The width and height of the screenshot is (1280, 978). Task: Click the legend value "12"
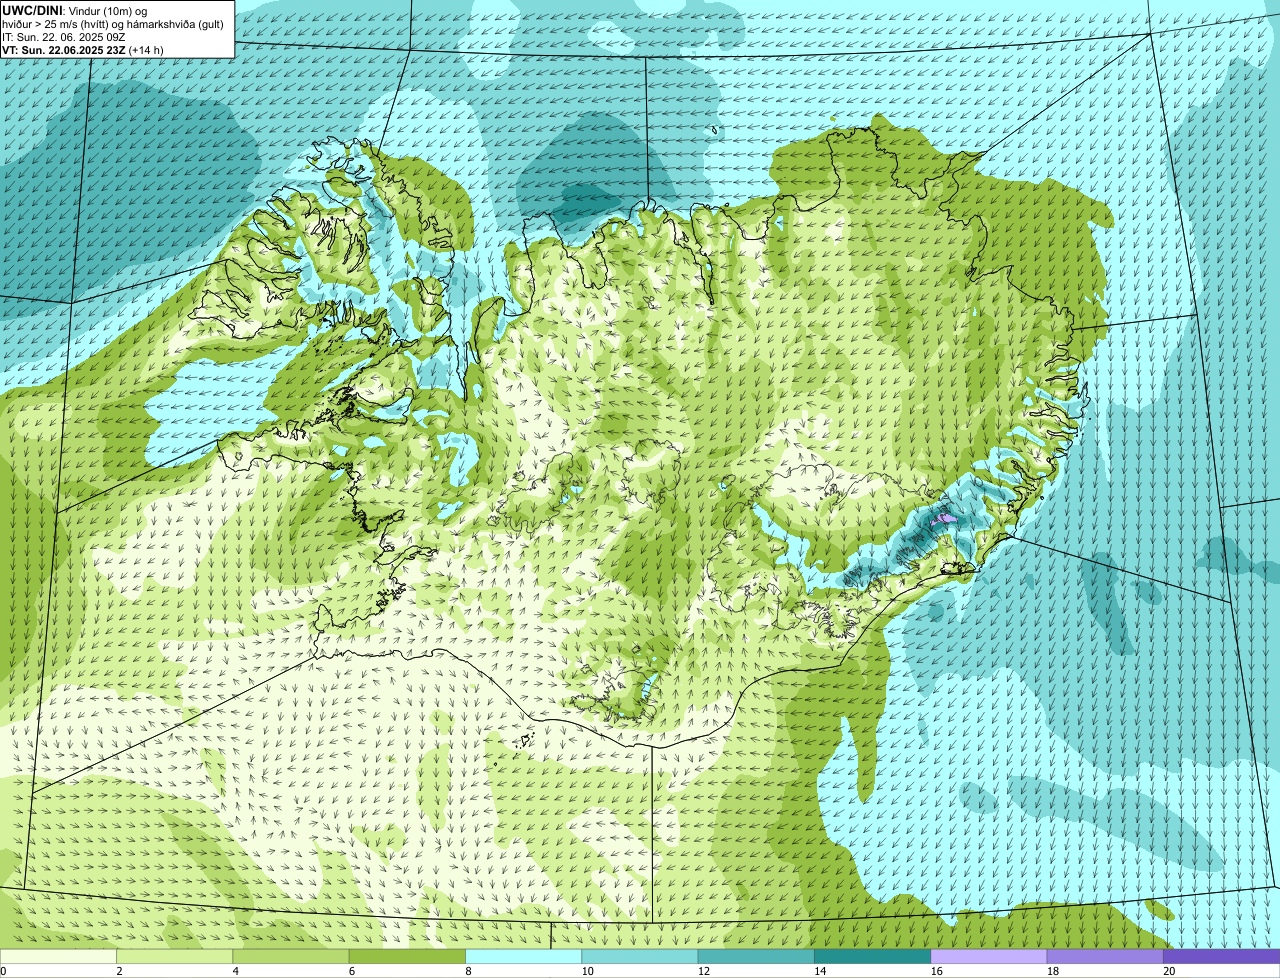pos(702,971)
